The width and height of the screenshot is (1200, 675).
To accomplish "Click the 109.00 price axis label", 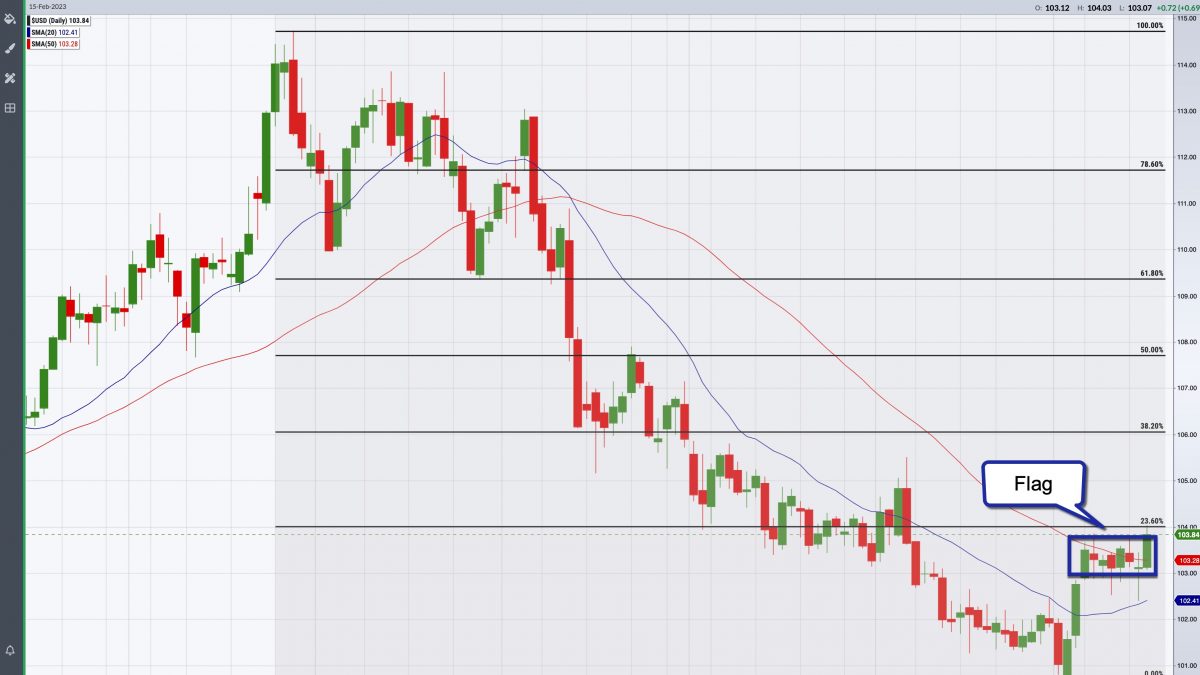I will pyautogui.click(x=1188, y=296).
